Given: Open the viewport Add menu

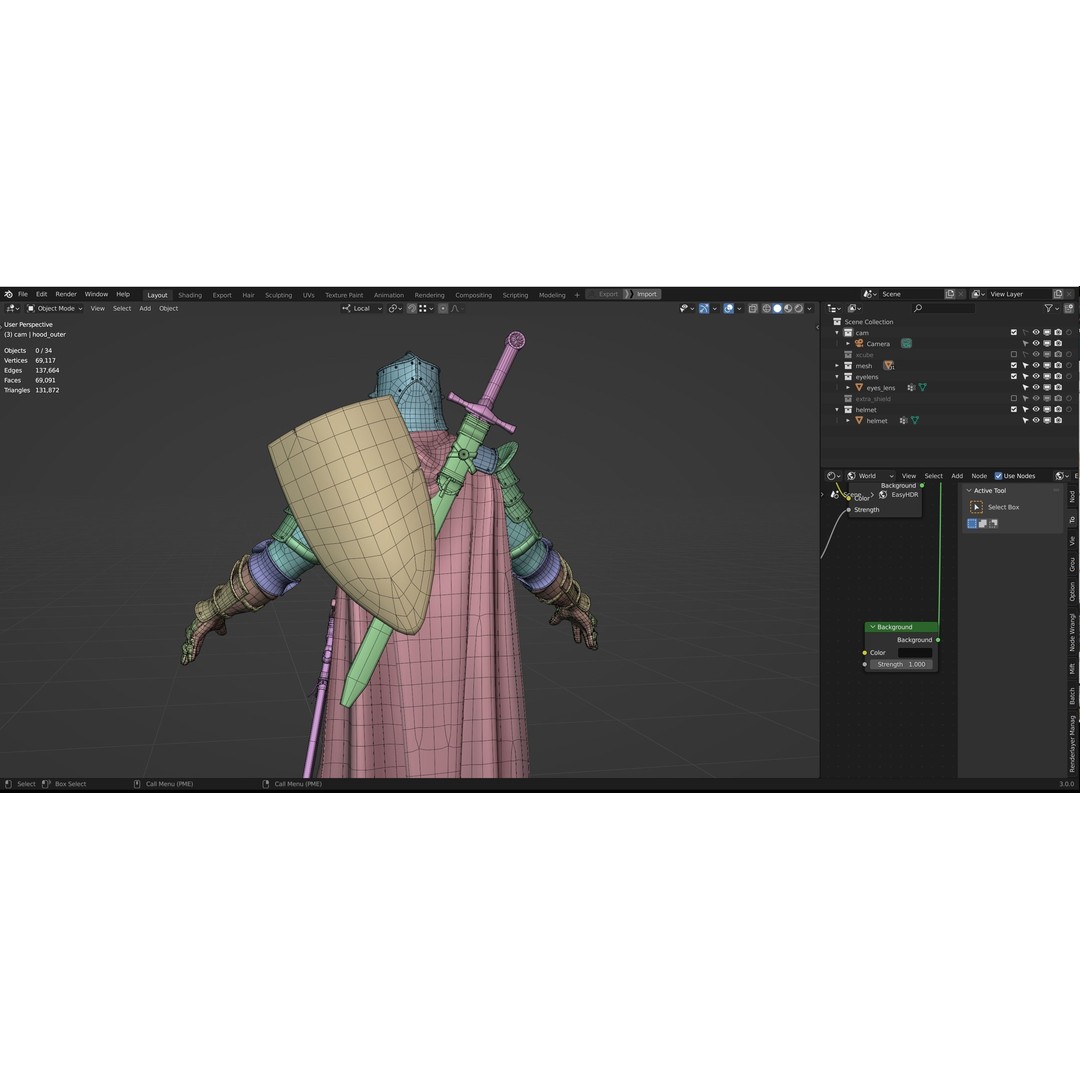Looking at the screenshot, I should pos(145,309).
